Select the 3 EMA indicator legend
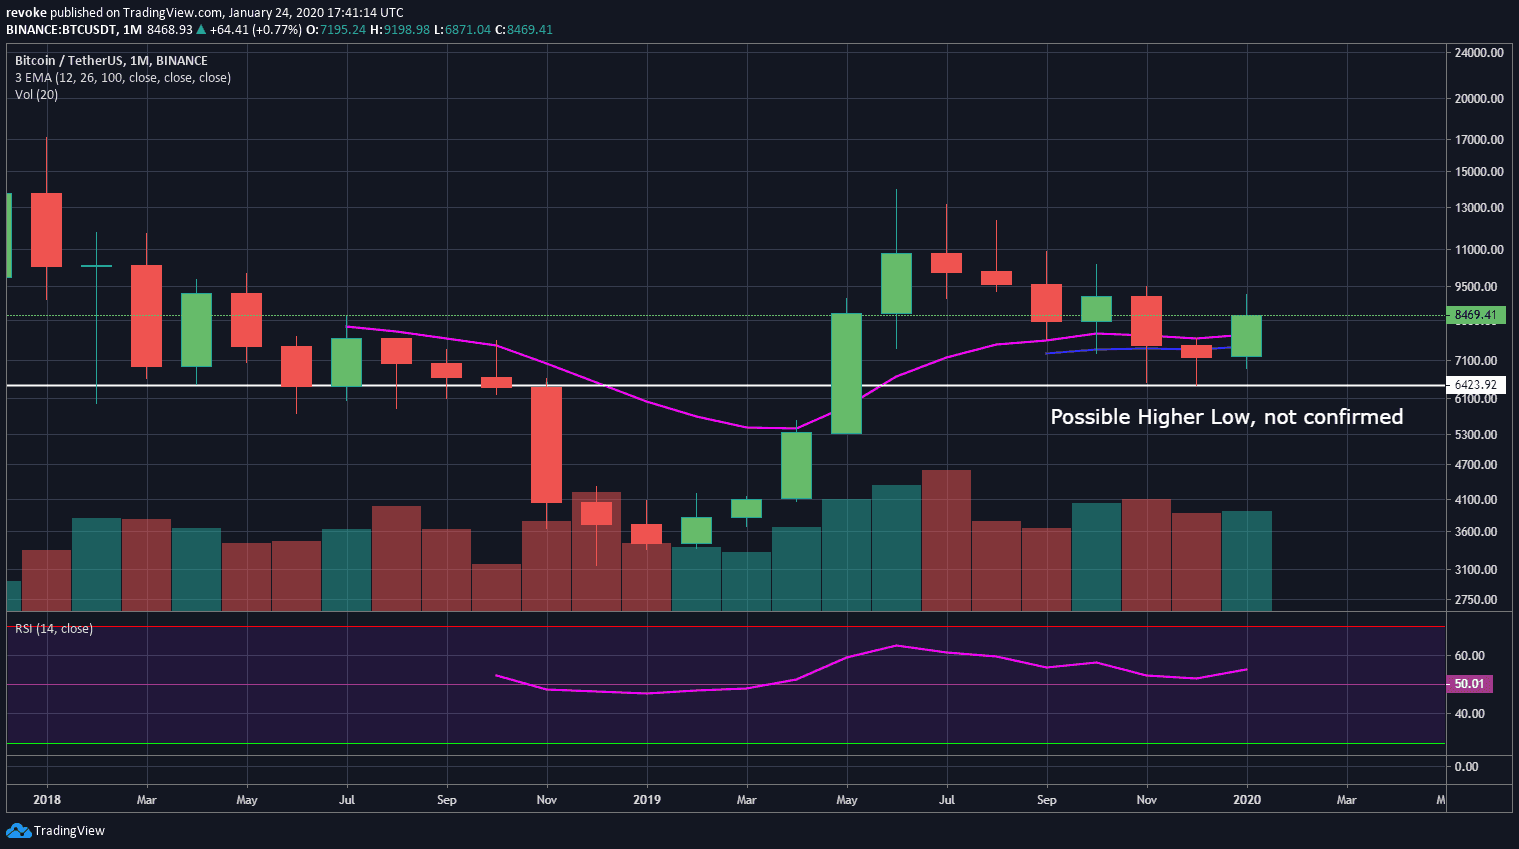The height and width of the screenshot is (849, 1519). point(122,78)
